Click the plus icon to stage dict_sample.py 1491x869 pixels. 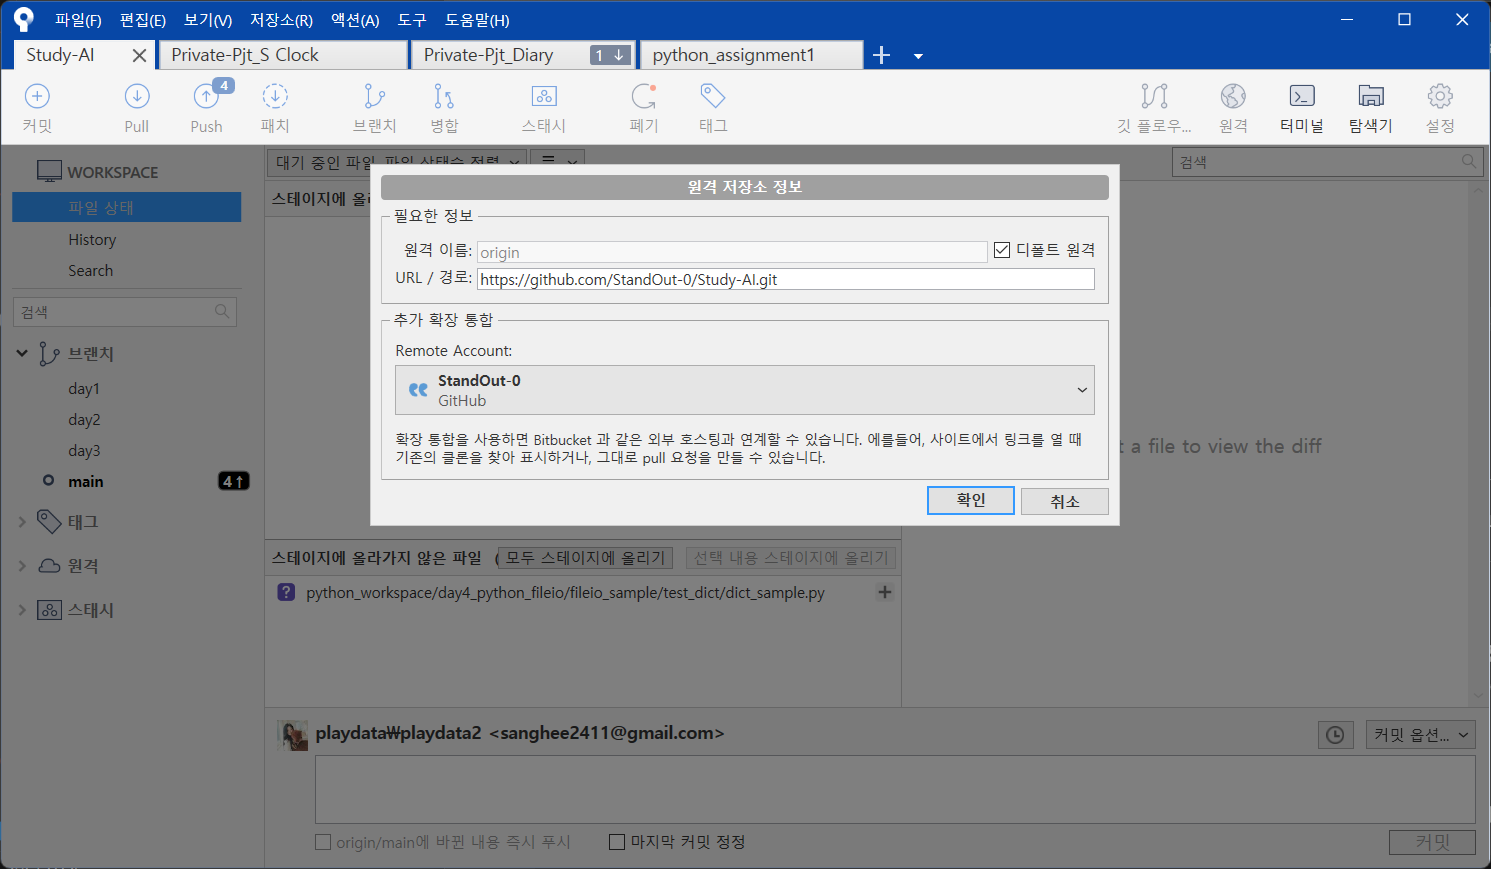(x=885, y=592)
